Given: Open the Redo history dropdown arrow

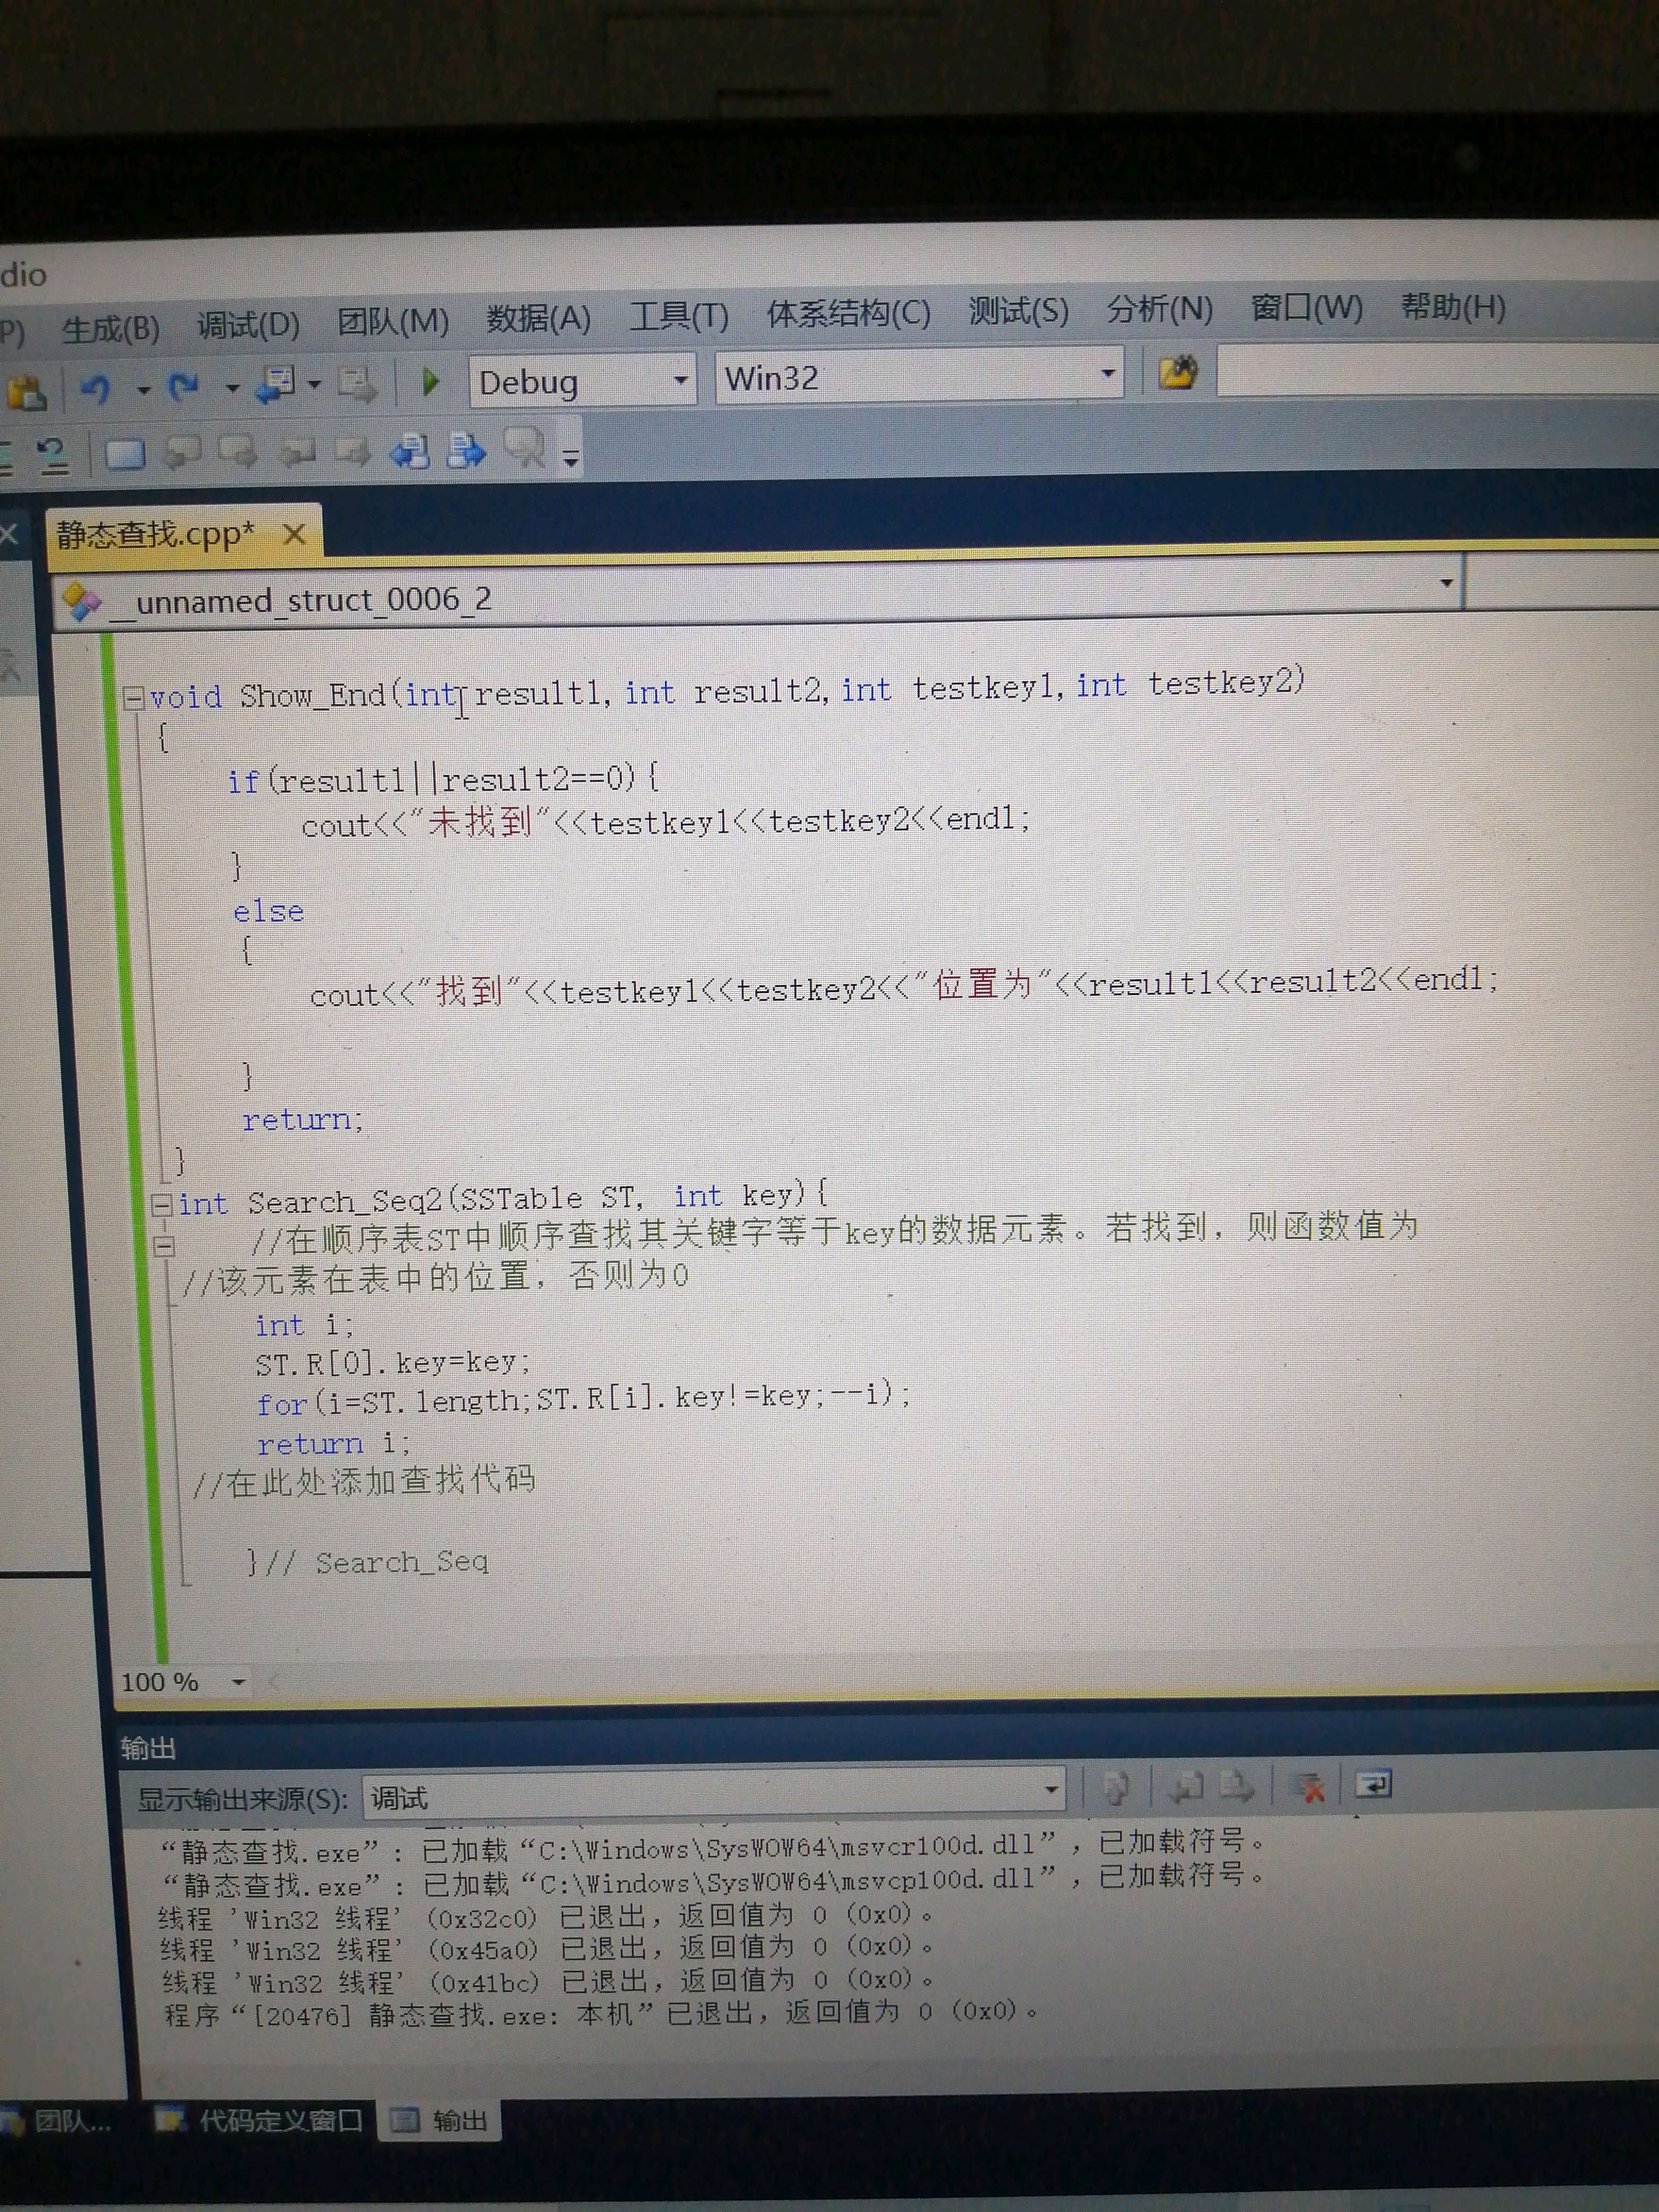Looking at the screenshot, I should (x=232, y=387).
